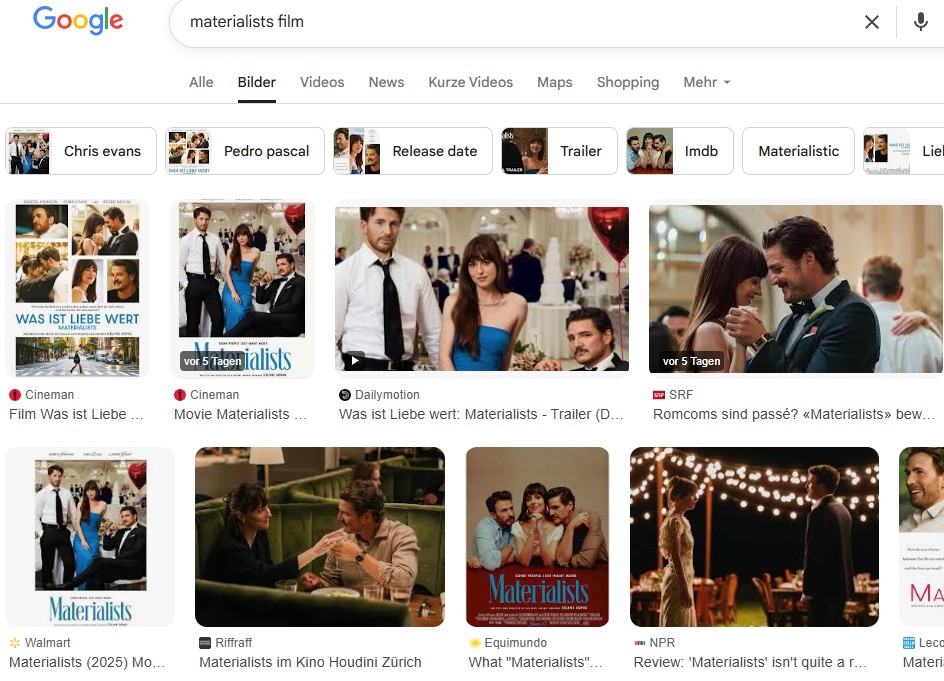Clear the search field with the X icon
944x681 pixels.
(x=871, y=22)
